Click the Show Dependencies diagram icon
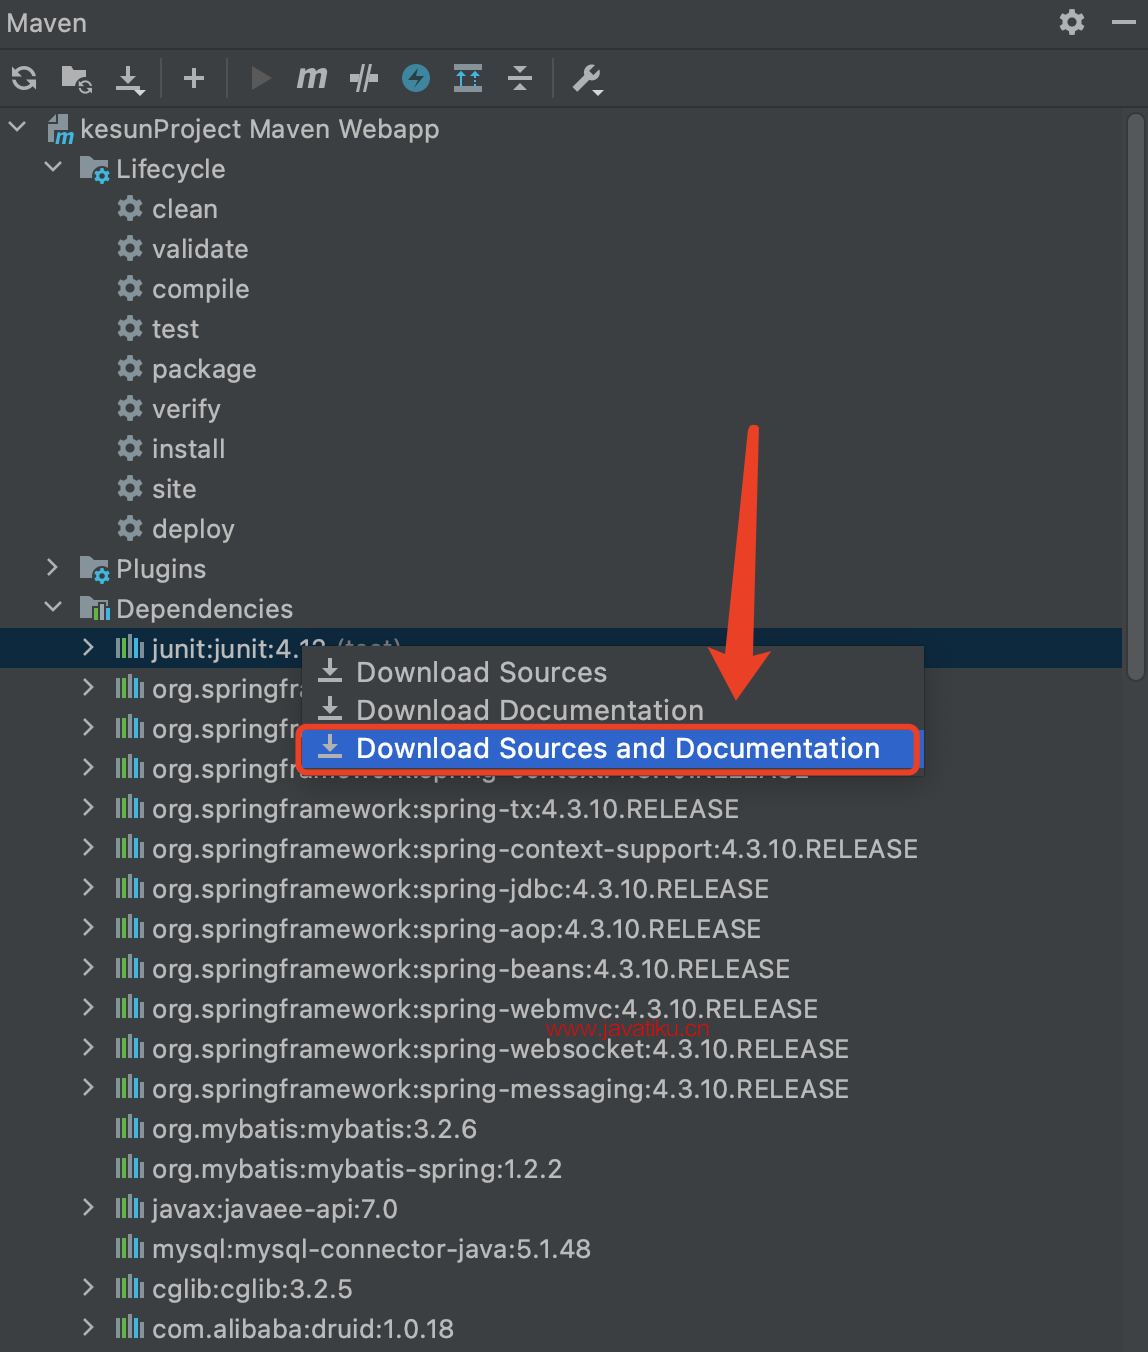The width and height of the screenshot is (1148, 1352). (x=468, y=78)
